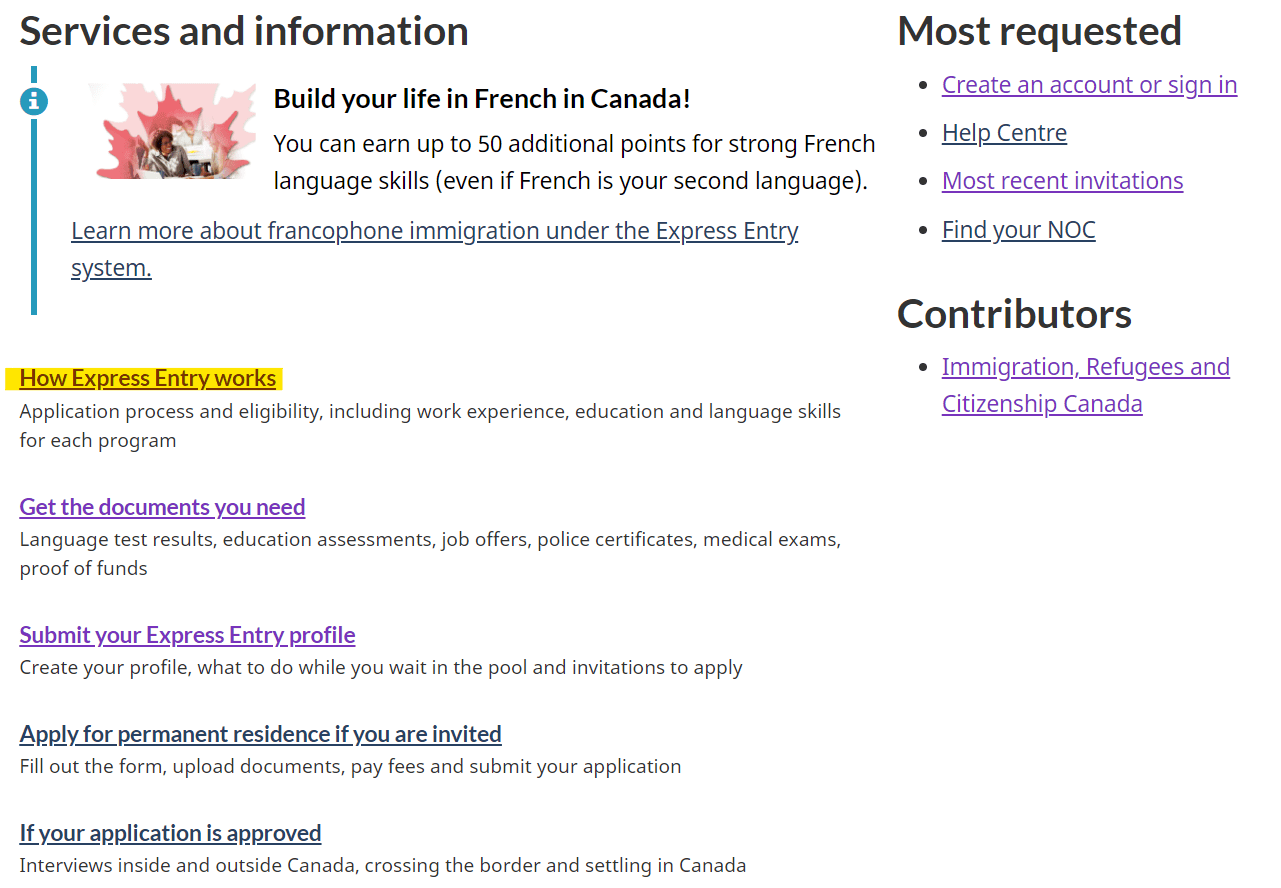The width and height of the screenshot is (1281, 888).
Task: Open Immigration, Refugees and Citizenship Canada link
Action: tap(1086, 385)
